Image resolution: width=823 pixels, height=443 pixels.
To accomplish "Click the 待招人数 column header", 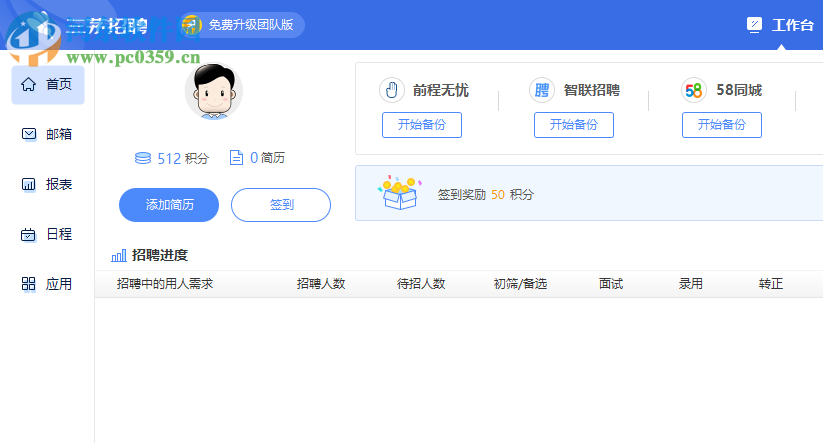I will click(421, 284).
